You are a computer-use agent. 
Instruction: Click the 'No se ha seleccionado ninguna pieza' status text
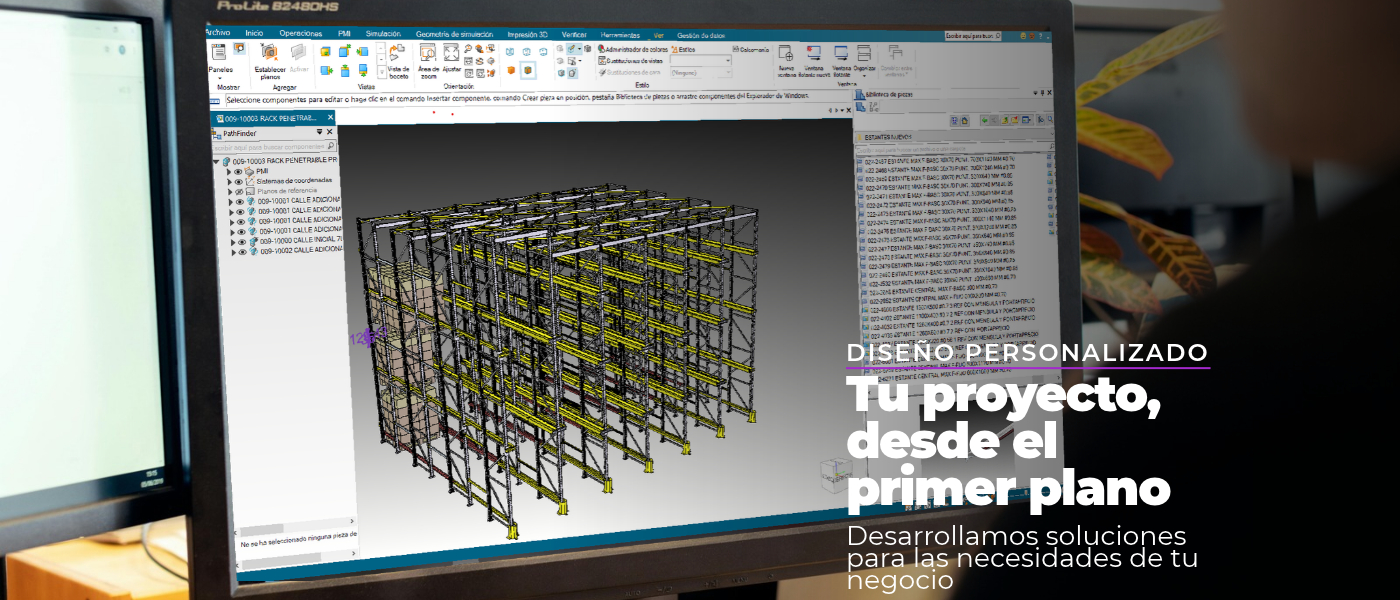point(299,539)
